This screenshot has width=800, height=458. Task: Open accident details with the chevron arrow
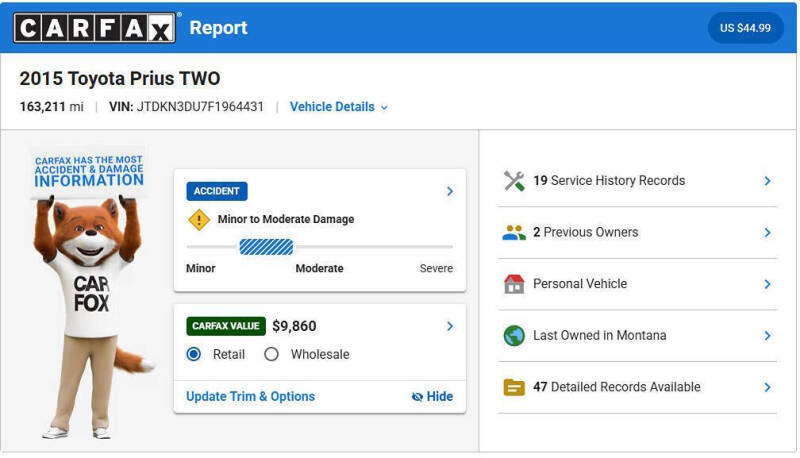click(x=449, y=191)
